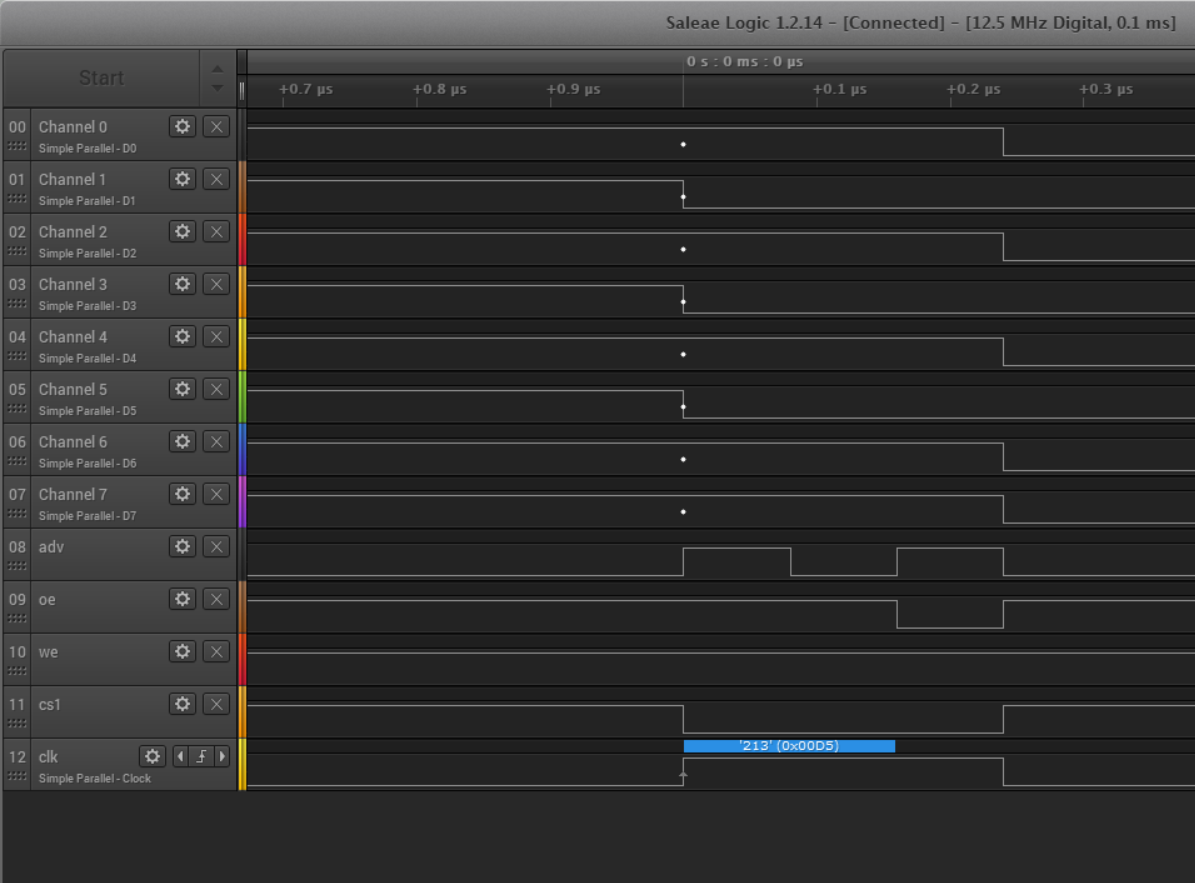Remove the we channel with X button
Viewport: 1195px width, 883px height.
pyautogui.click(x=216, y=652)
